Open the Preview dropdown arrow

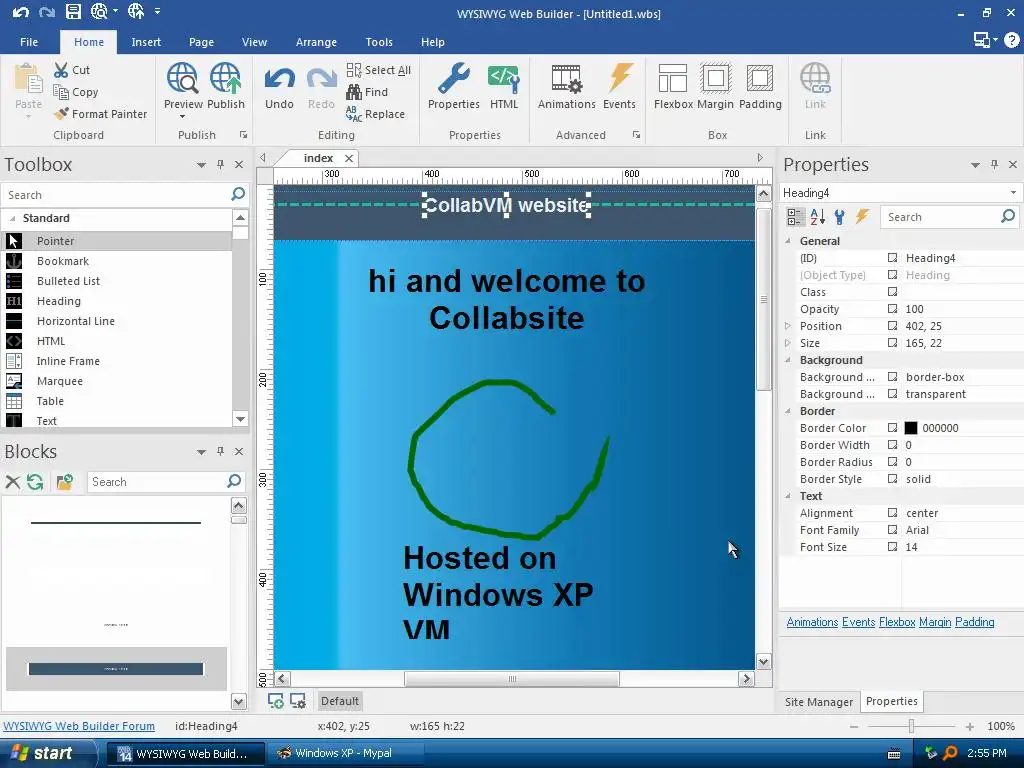[182, 117]
